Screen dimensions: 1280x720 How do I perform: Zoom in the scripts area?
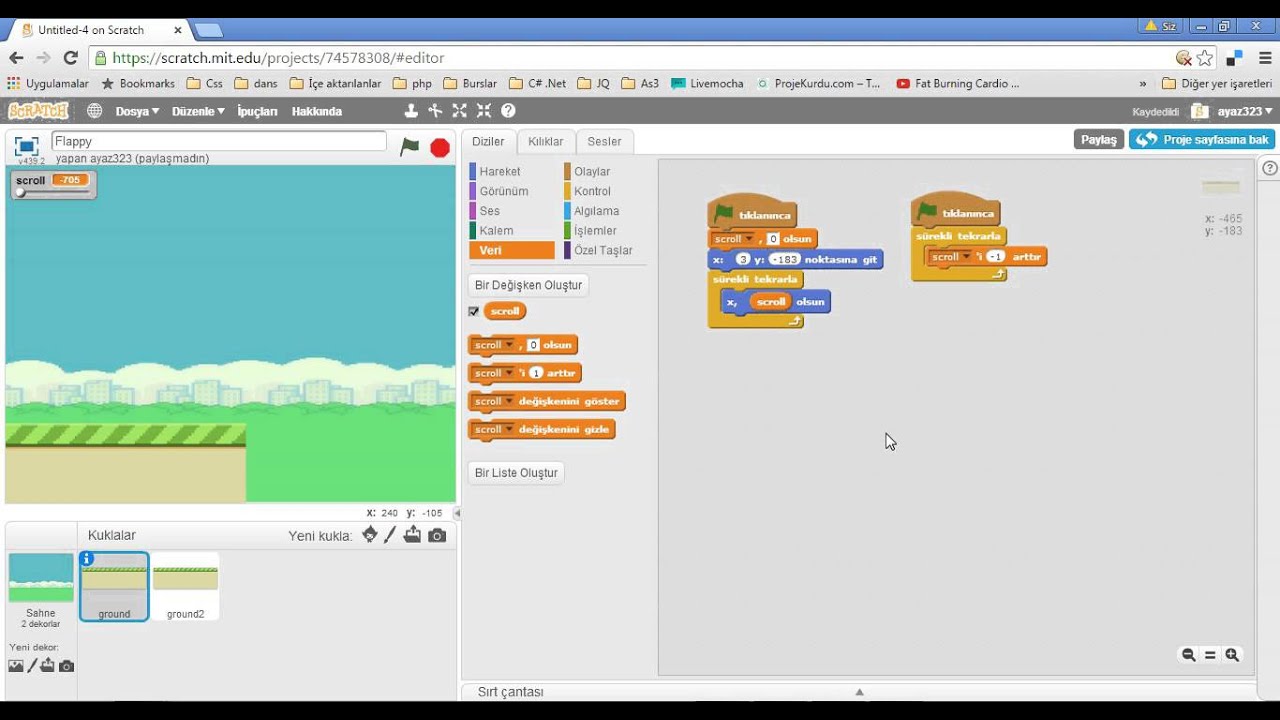(1232, 655)
